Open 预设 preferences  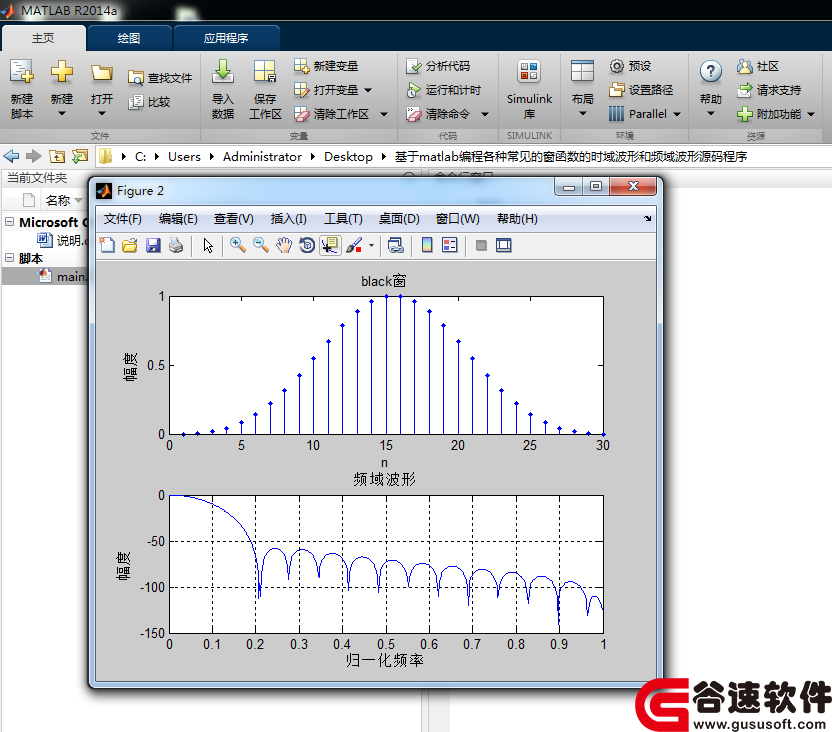click(630, 66)
